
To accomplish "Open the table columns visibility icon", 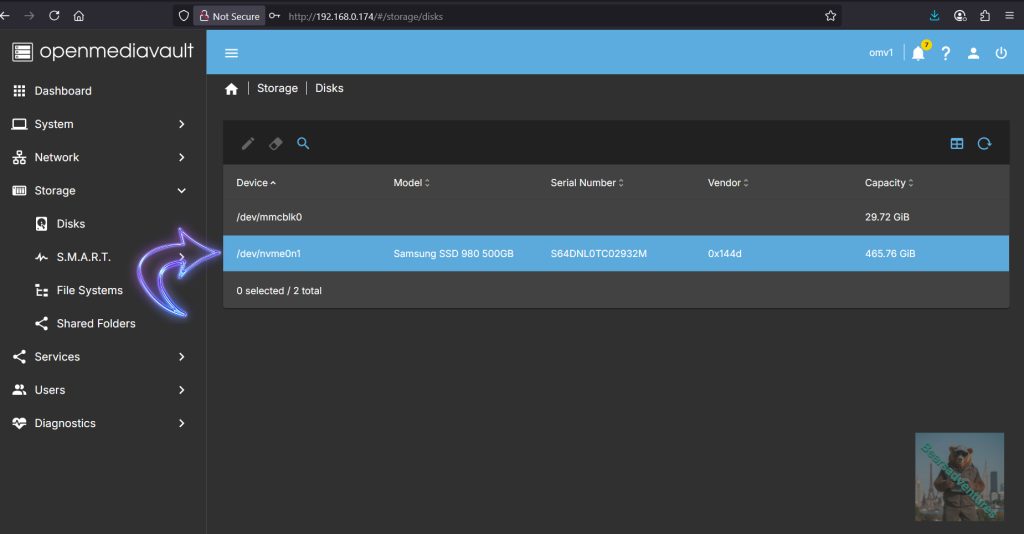I will click(x=957, y=144).
